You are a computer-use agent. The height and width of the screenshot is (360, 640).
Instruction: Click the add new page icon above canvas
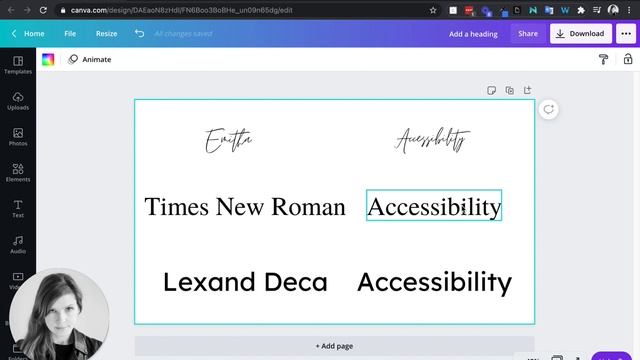pos(527,90)
